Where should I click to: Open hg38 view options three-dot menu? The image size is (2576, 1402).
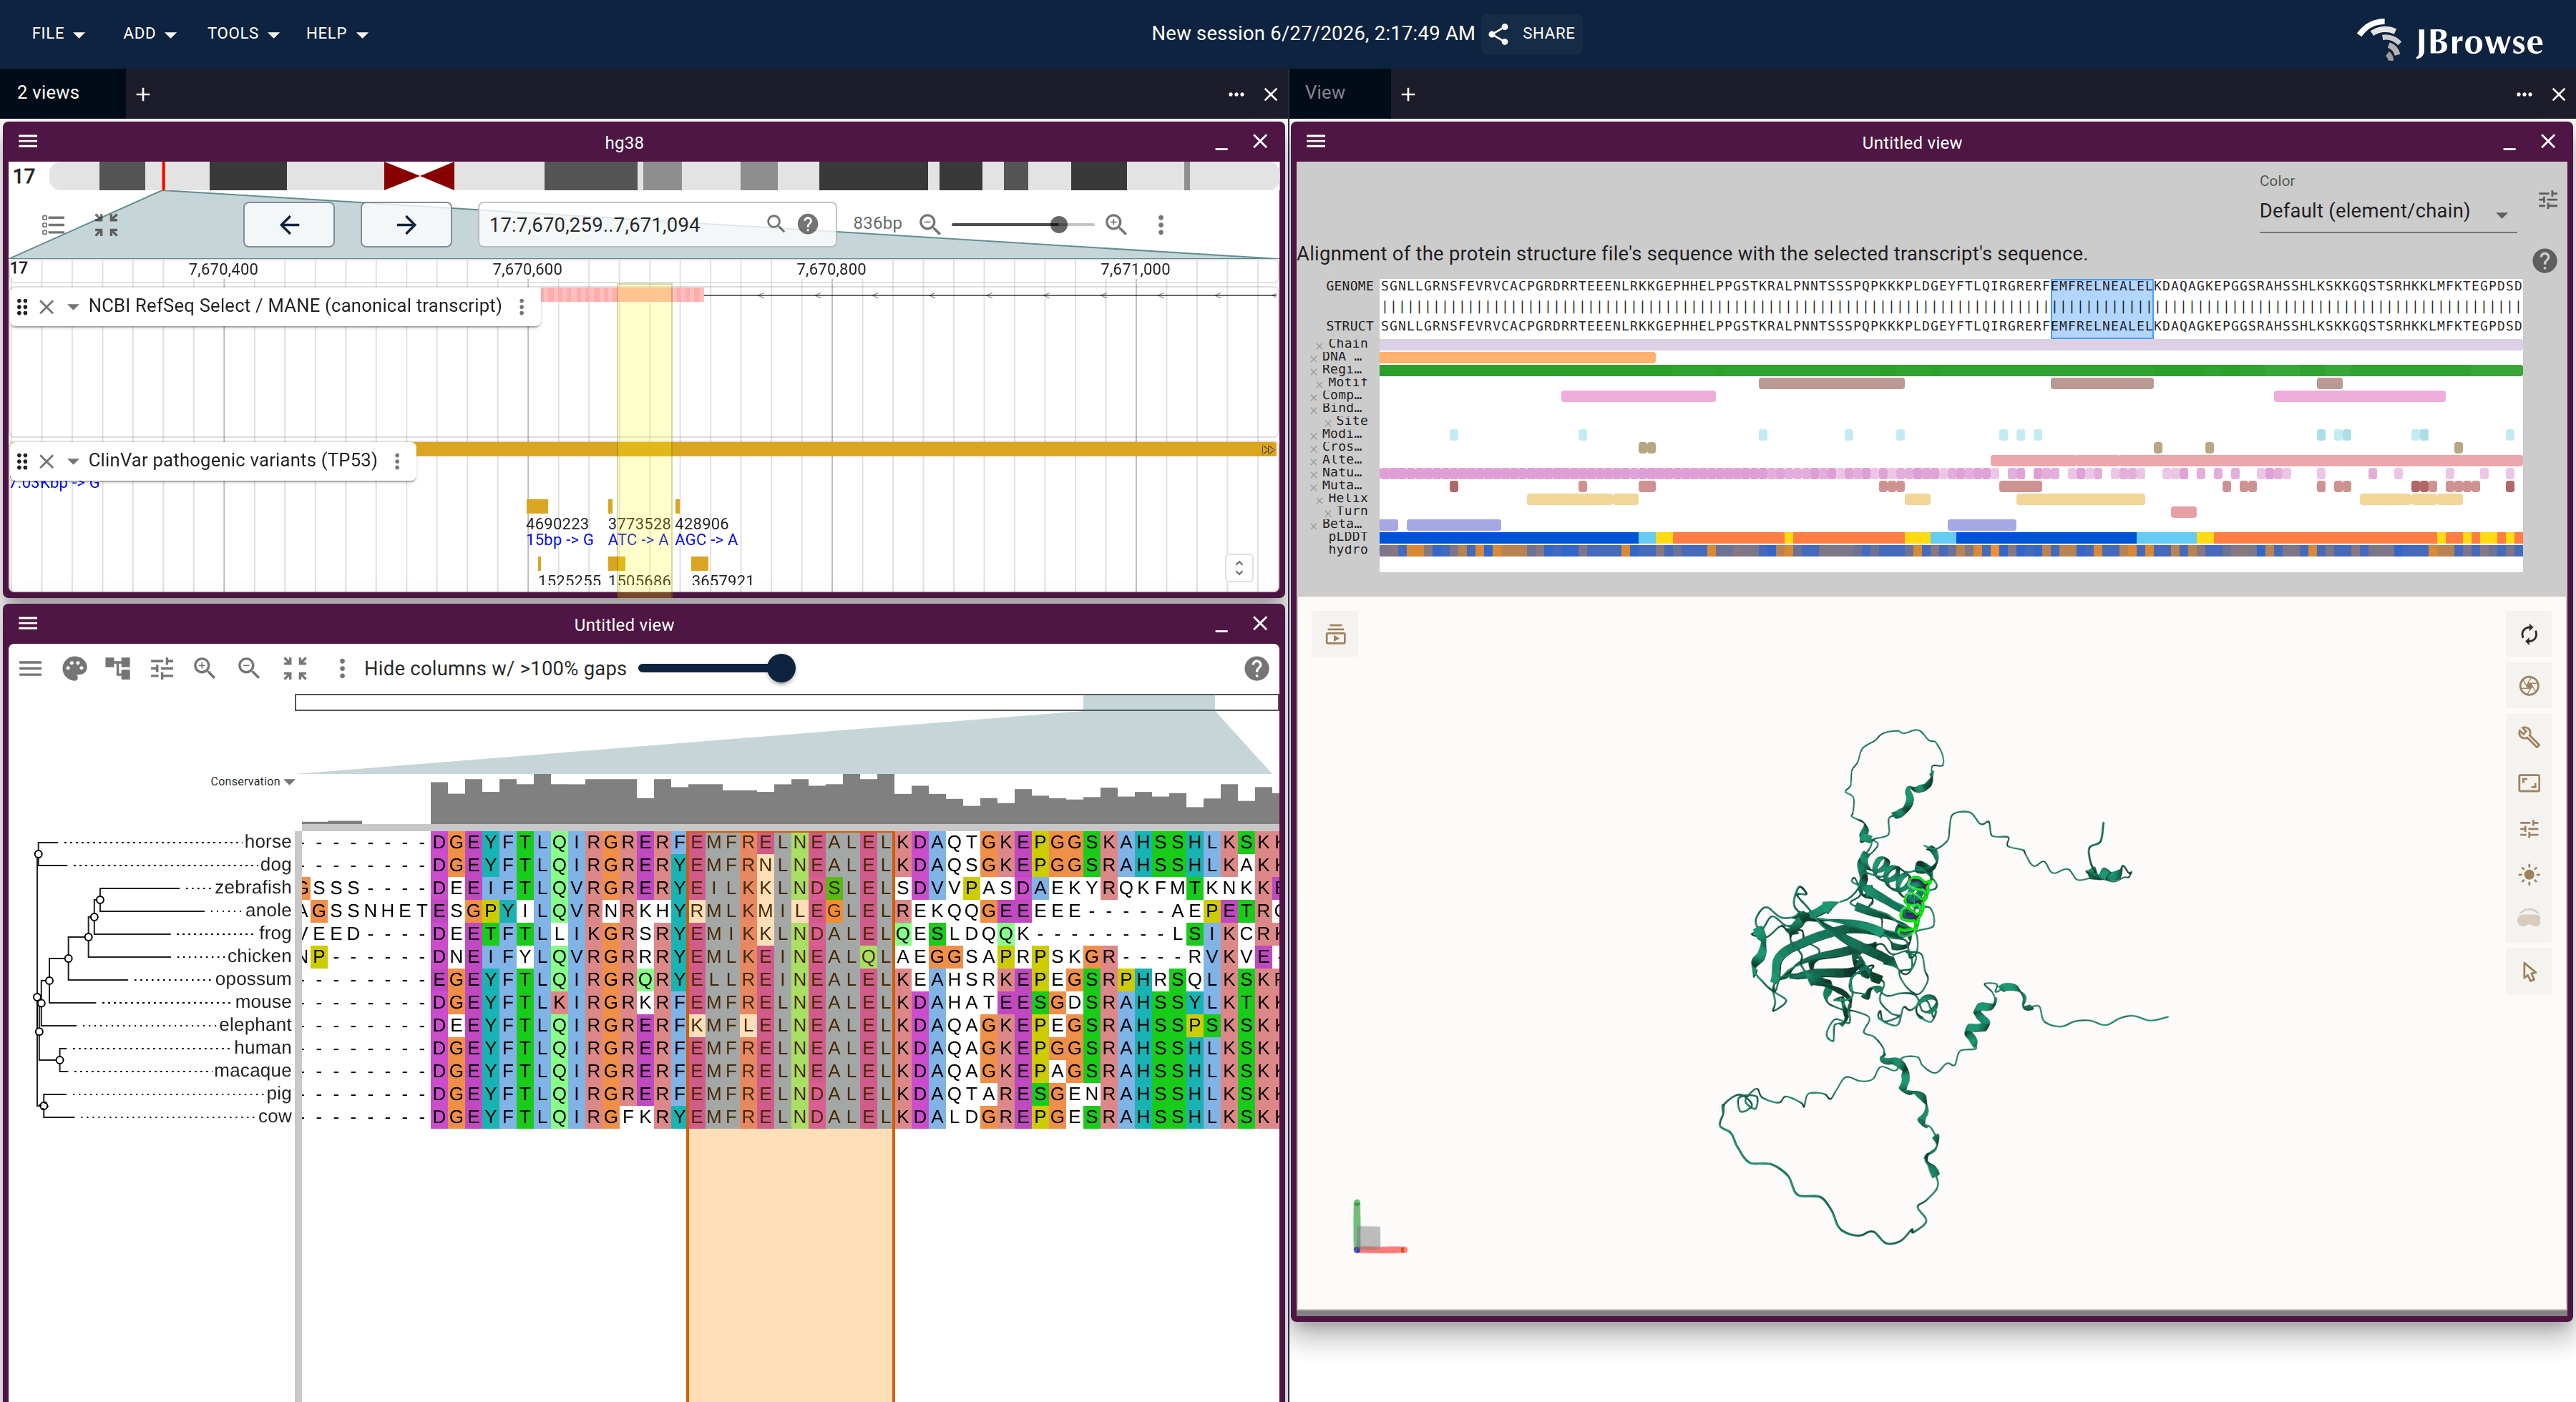point(1160,224)
